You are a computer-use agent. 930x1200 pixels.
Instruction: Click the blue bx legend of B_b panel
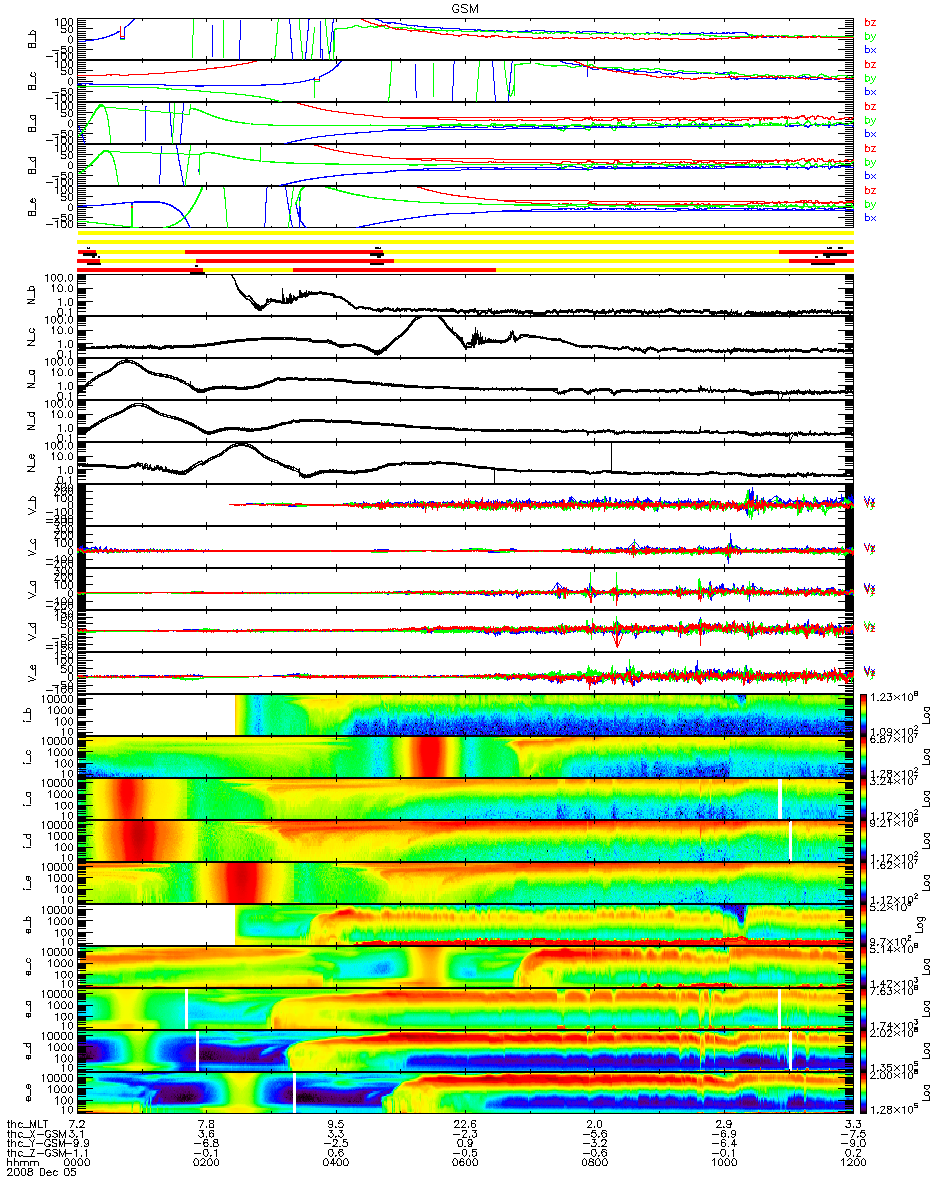pos(869,49)
